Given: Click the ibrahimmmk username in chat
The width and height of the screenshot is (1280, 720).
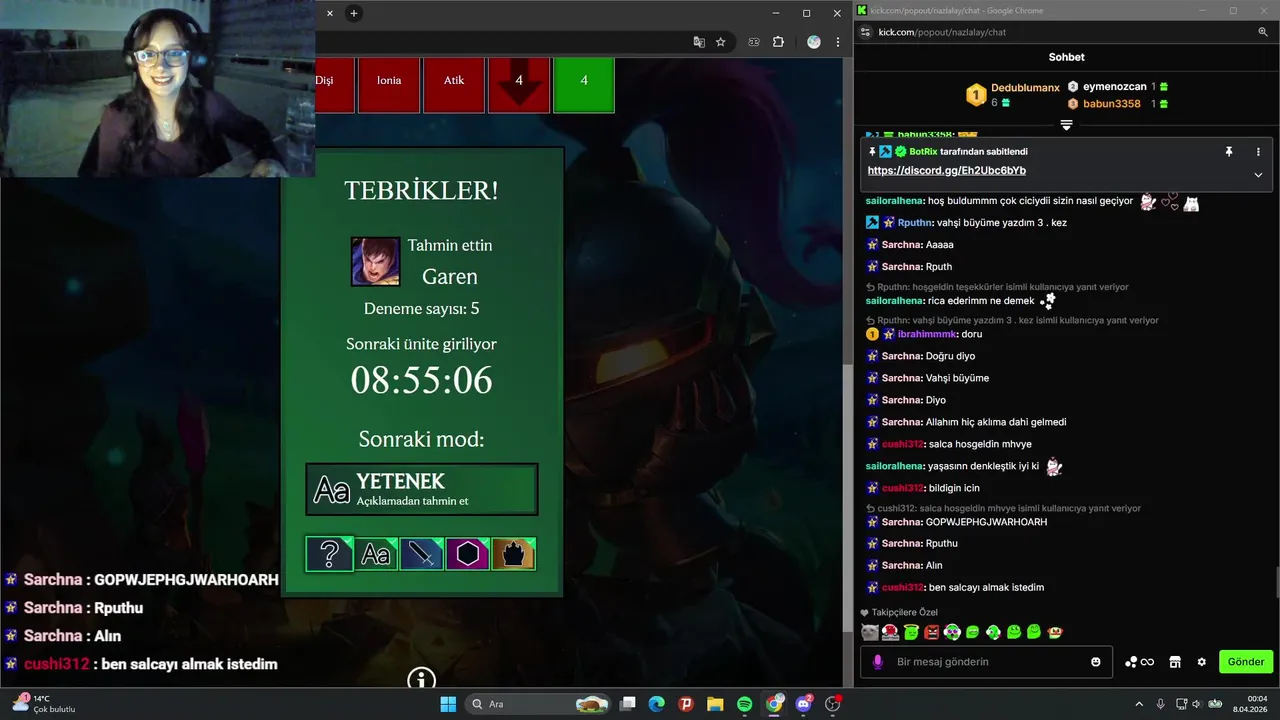Looking at the screenshot, I should [927, 334].
